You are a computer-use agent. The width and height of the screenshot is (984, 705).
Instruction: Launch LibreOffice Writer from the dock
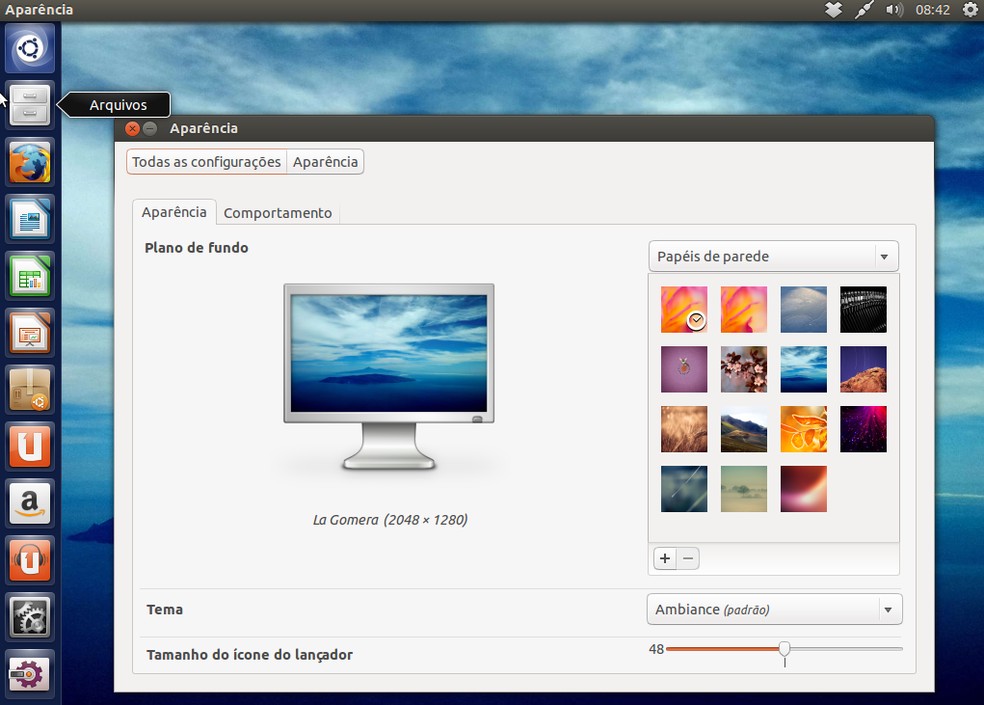29,219
